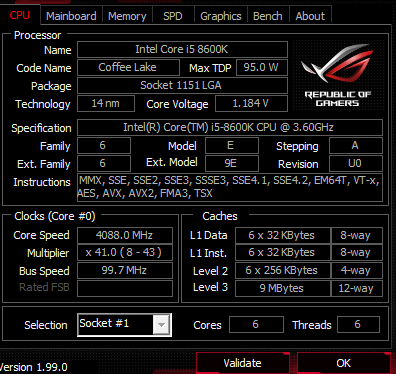Click the Threads count value 6
This screenshot has height=374, width=396.
coord(358,324)
